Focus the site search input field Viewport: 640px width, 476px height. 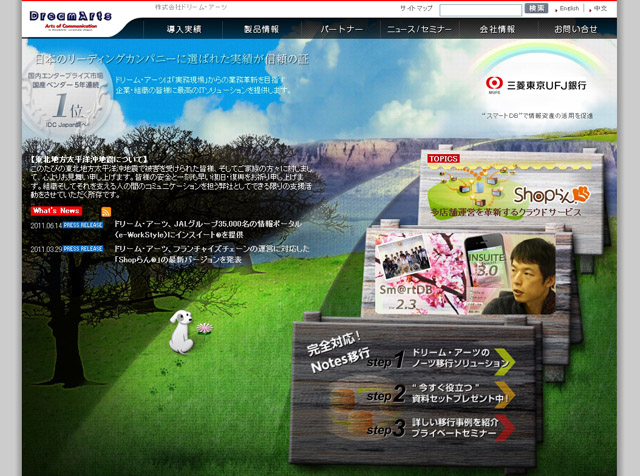tap(480, 9)
